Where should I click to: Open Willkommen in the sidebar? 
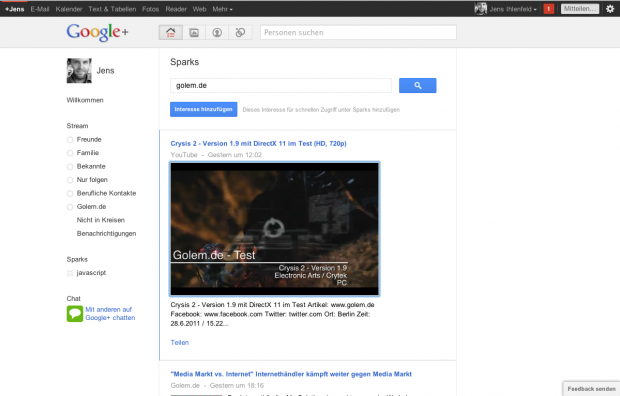[x=85, y=100]
